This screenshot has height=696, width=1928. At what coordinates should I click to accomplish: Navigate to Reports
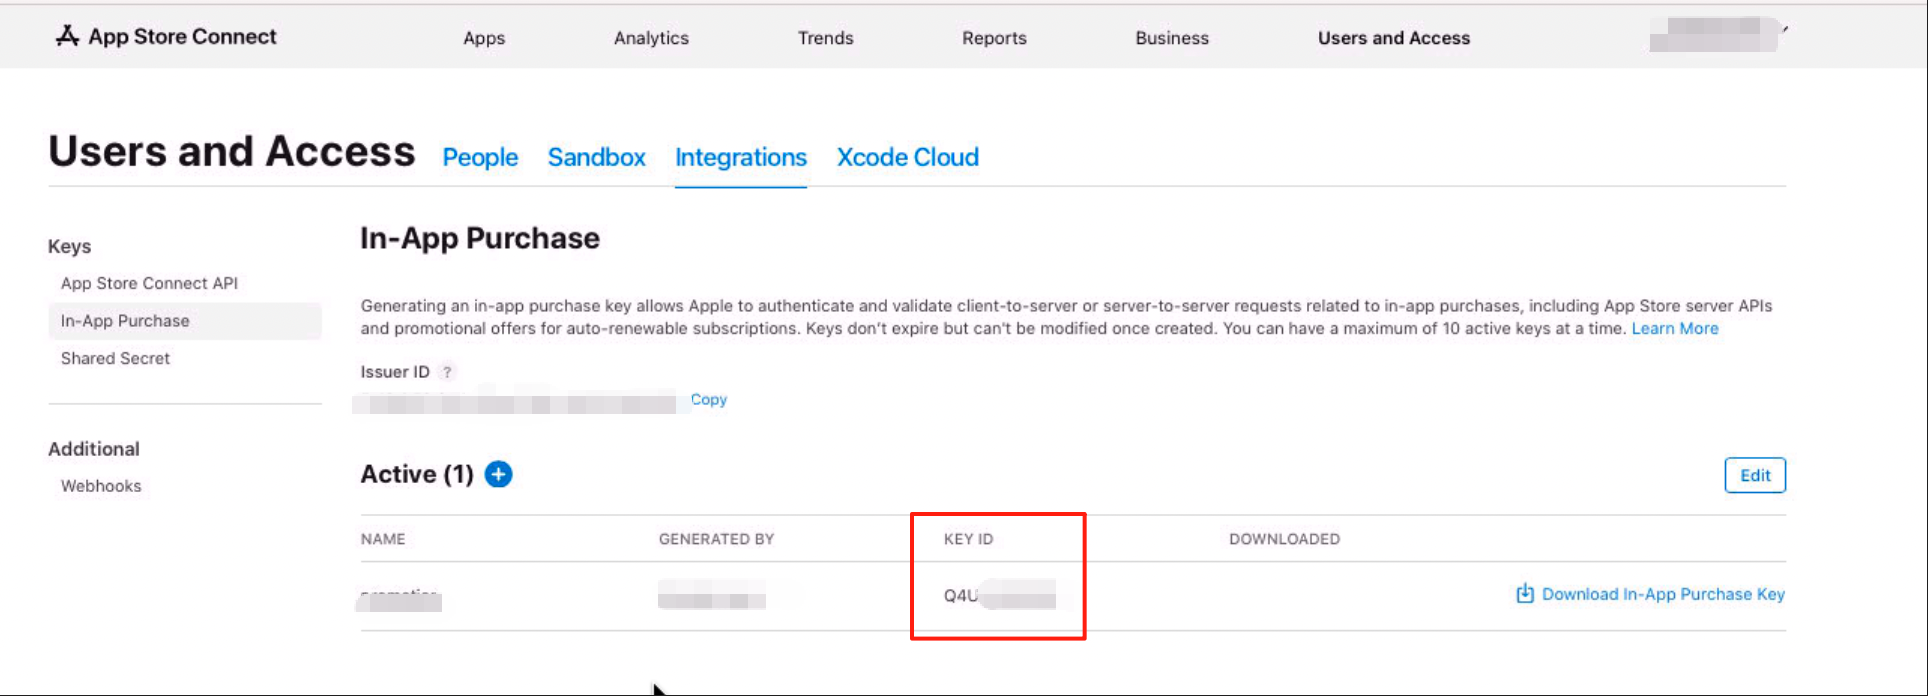pos(994,38)
